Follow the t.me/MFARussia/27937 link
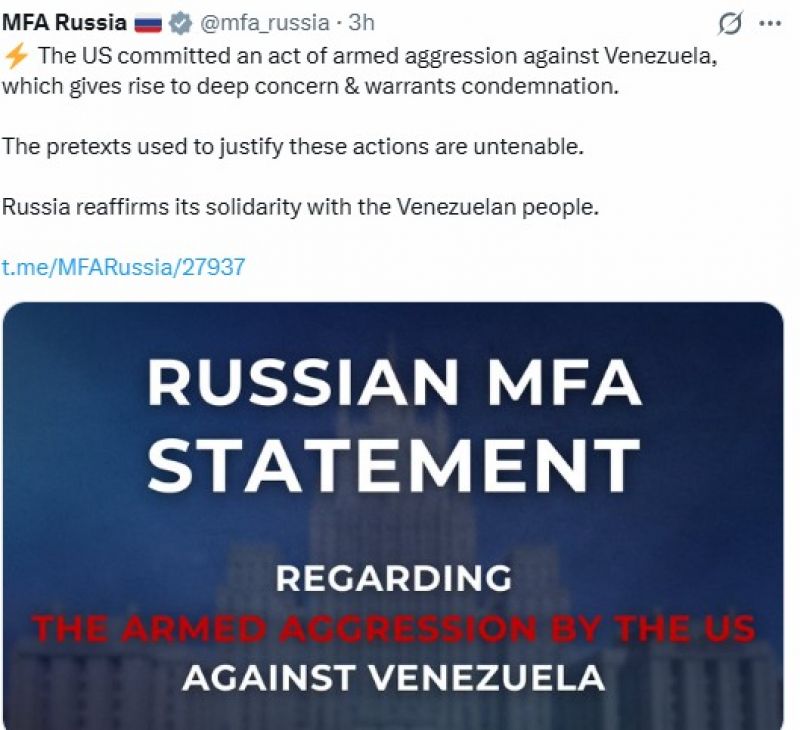This screenshot has height=730, width=800. (x=123, y=267)
